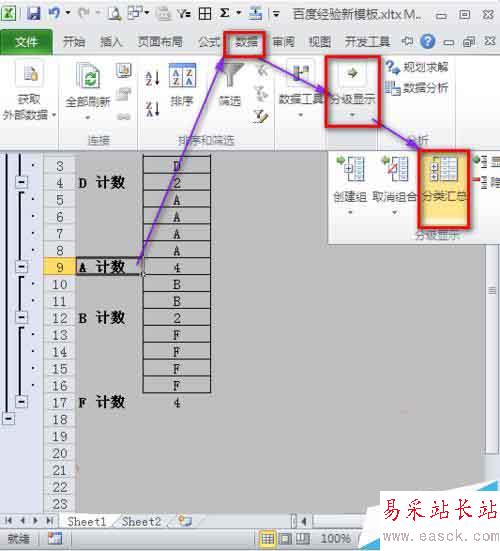Select row header 20

tap(59, 453)
